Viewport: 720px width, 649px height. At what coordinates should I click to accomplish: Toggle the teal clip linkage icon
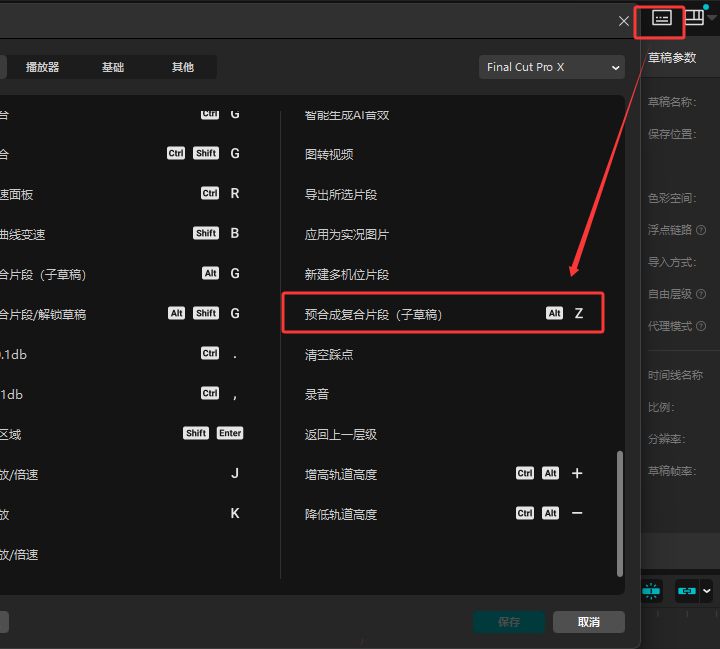687,591
